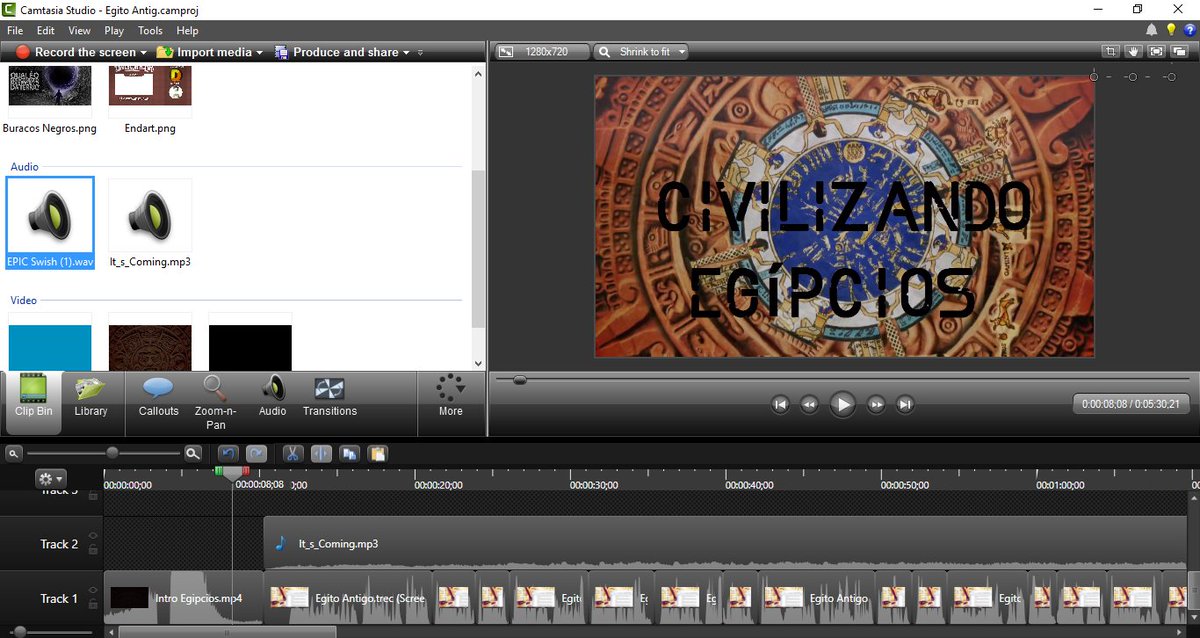This screenshot has width=1200, height=638.
Task: Open timeline track settings gear dropdown
Action: (51, 479)
